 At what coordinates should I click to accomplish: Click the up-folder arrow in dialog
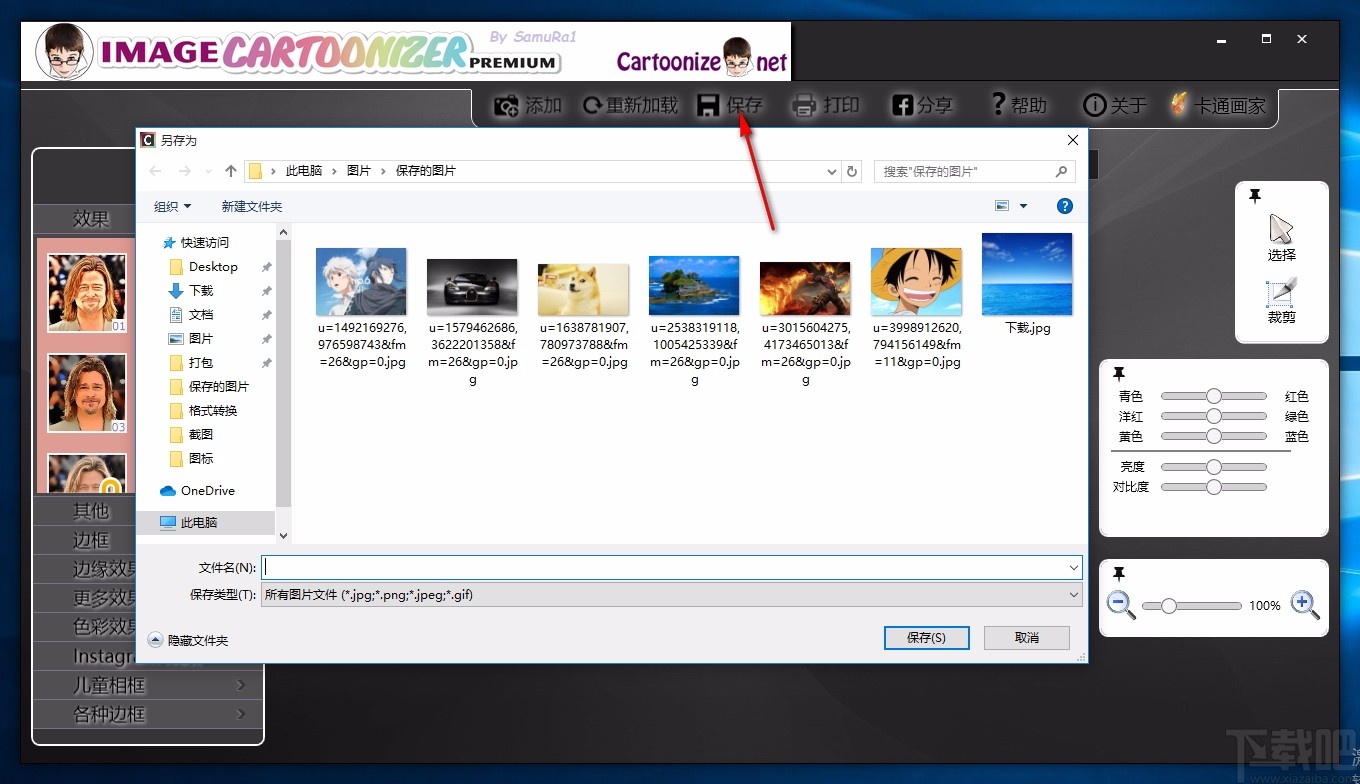pos(231,171)
